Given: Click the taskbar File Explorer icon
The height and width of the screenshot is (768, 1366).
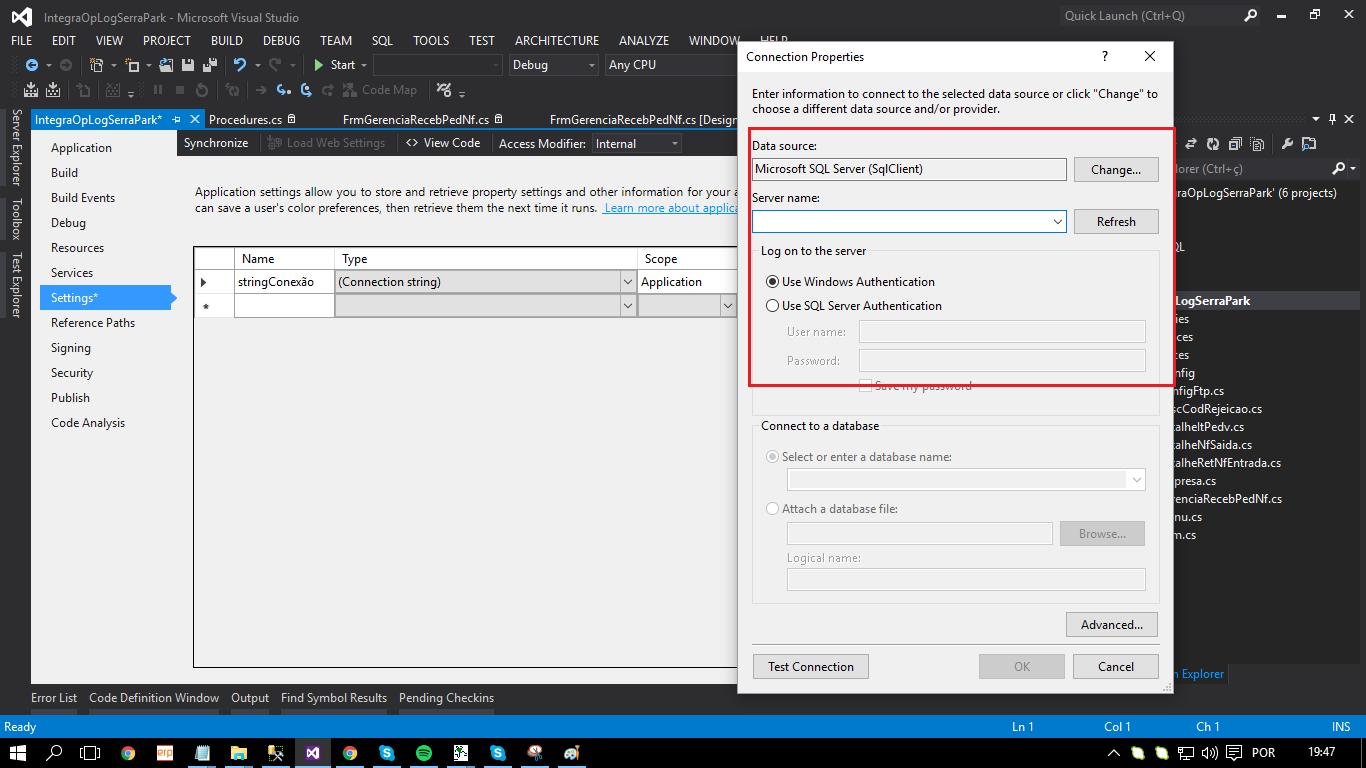Looking at the screenshot, I should 238,752.
